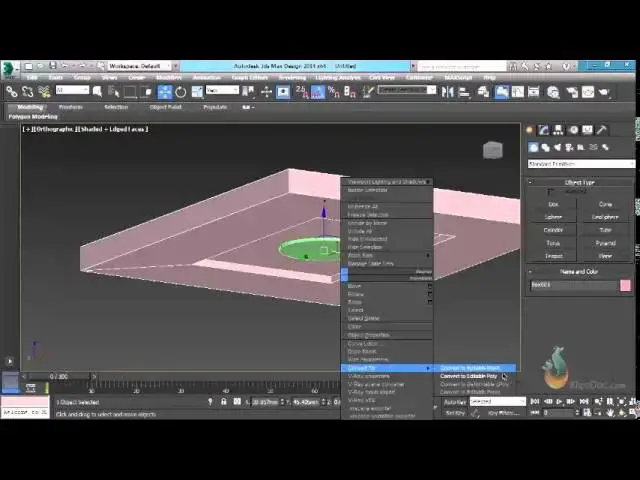The image size is (640, 480).
Task: Toggle the 2.5D Snaps icon
Action: coord(302,92)
